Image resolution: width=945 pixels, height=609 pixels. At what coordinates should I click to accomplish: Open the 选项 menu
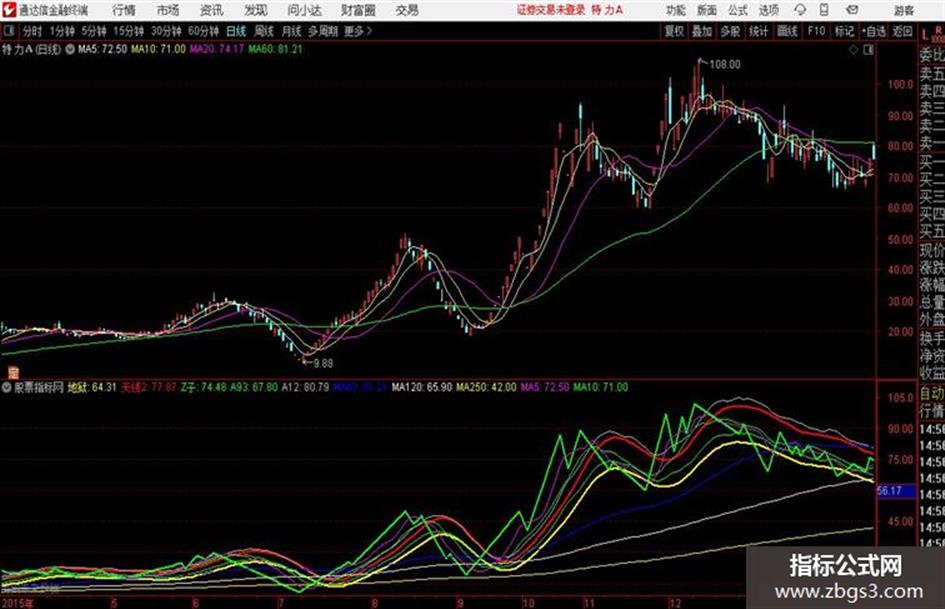(768, 10)
